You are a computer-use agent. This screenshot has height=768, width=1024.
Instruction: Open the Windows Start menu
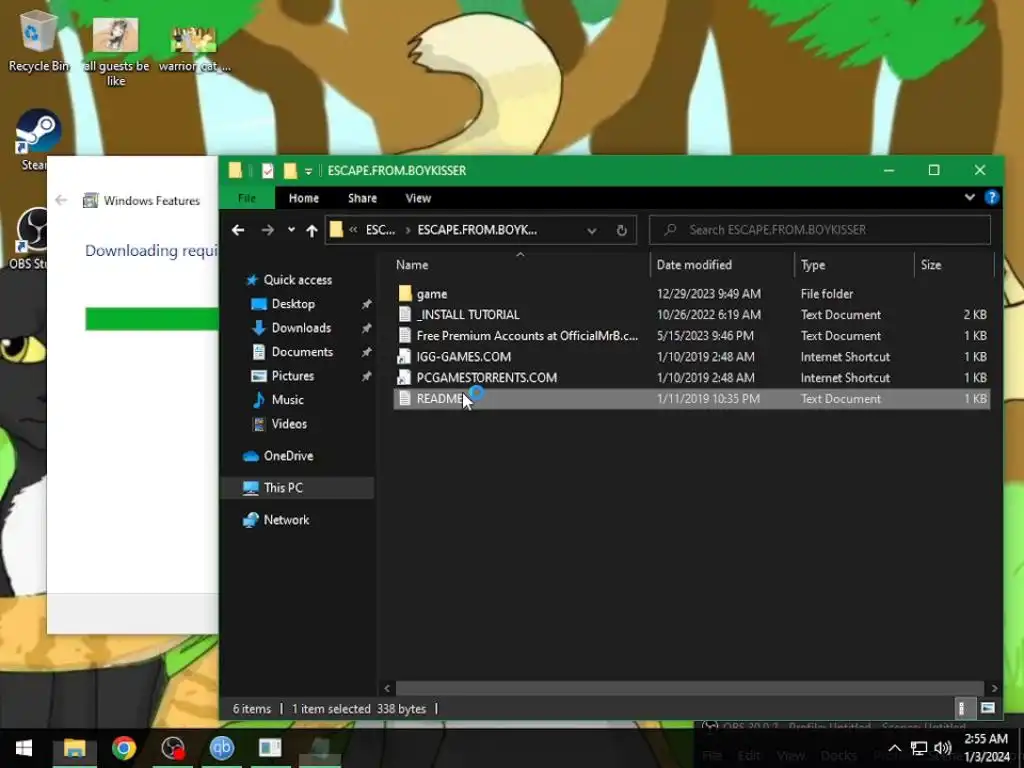24,748
